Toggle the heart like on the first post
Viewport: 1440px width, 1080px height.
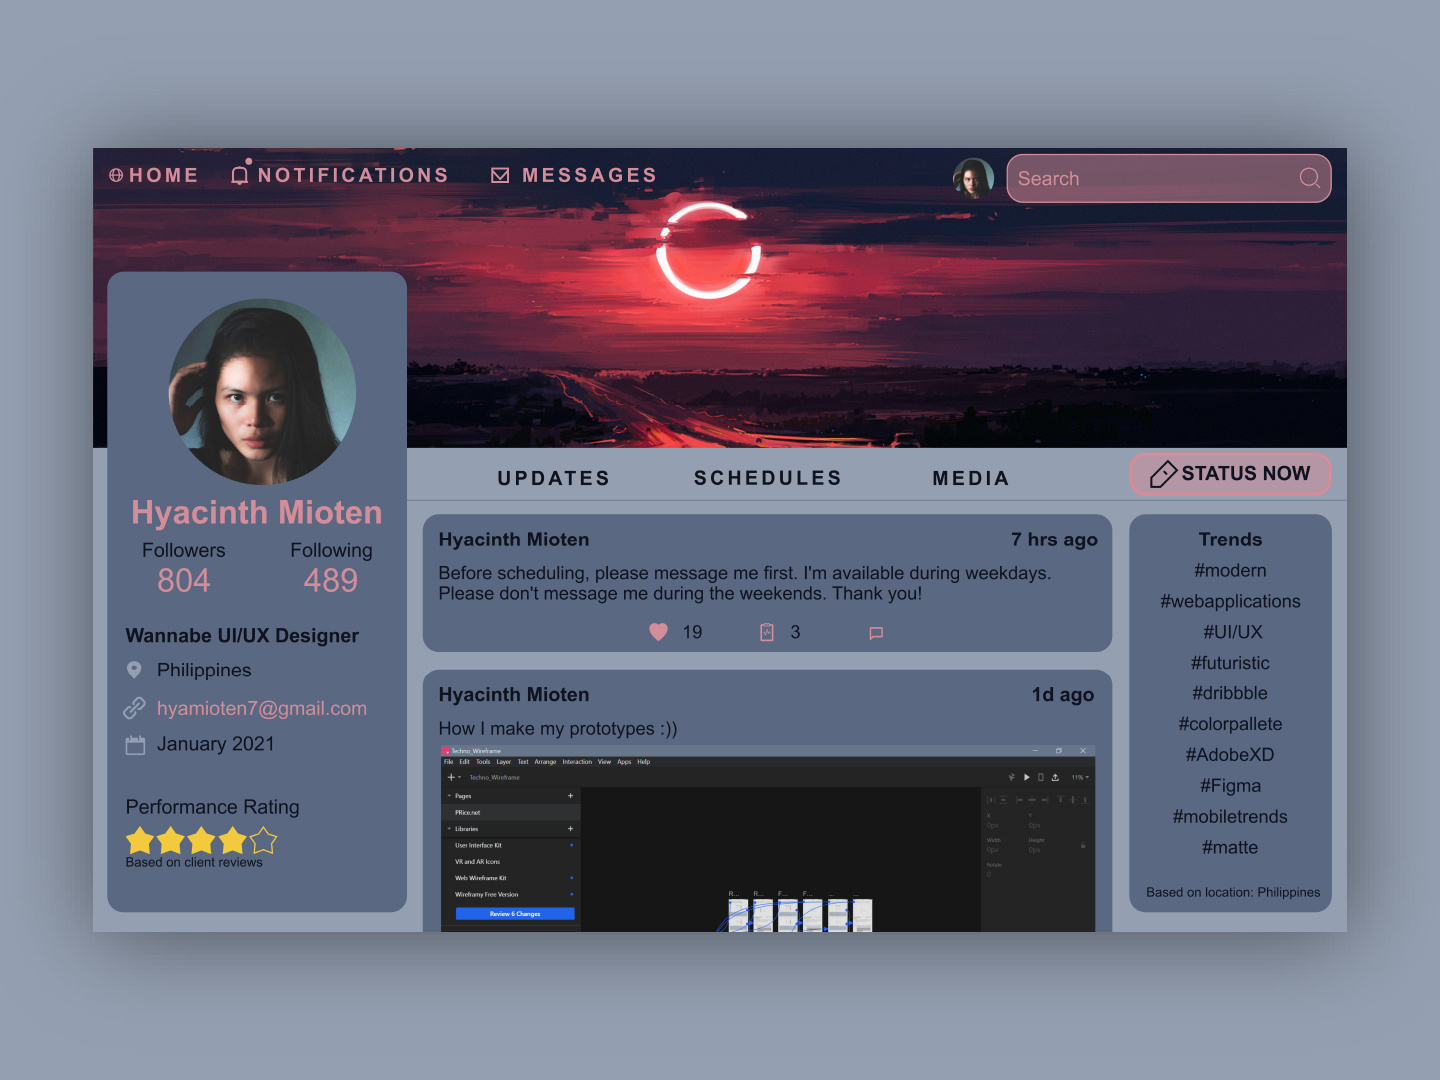tap(658, 632)
